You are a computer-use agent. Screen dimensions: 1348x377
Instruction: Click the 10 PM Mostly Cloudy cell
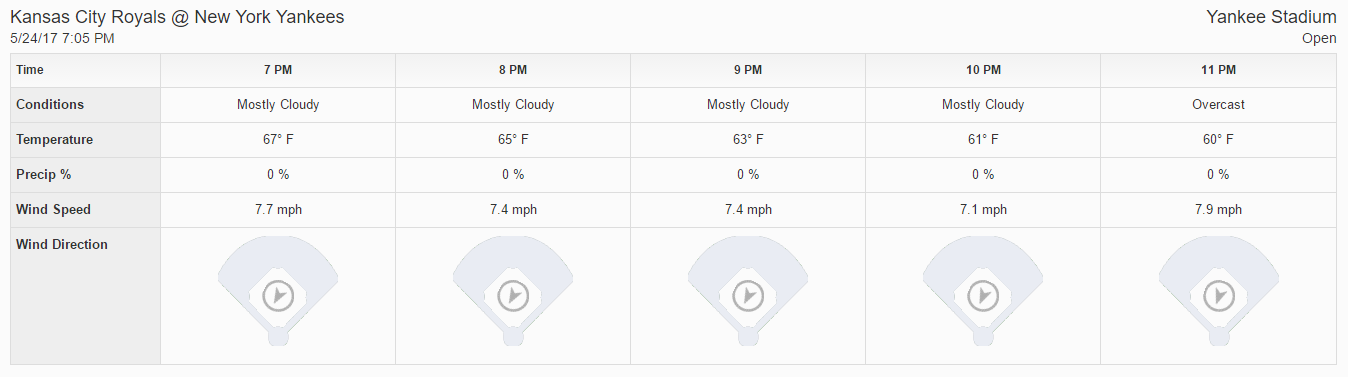[x=983, y=104]
